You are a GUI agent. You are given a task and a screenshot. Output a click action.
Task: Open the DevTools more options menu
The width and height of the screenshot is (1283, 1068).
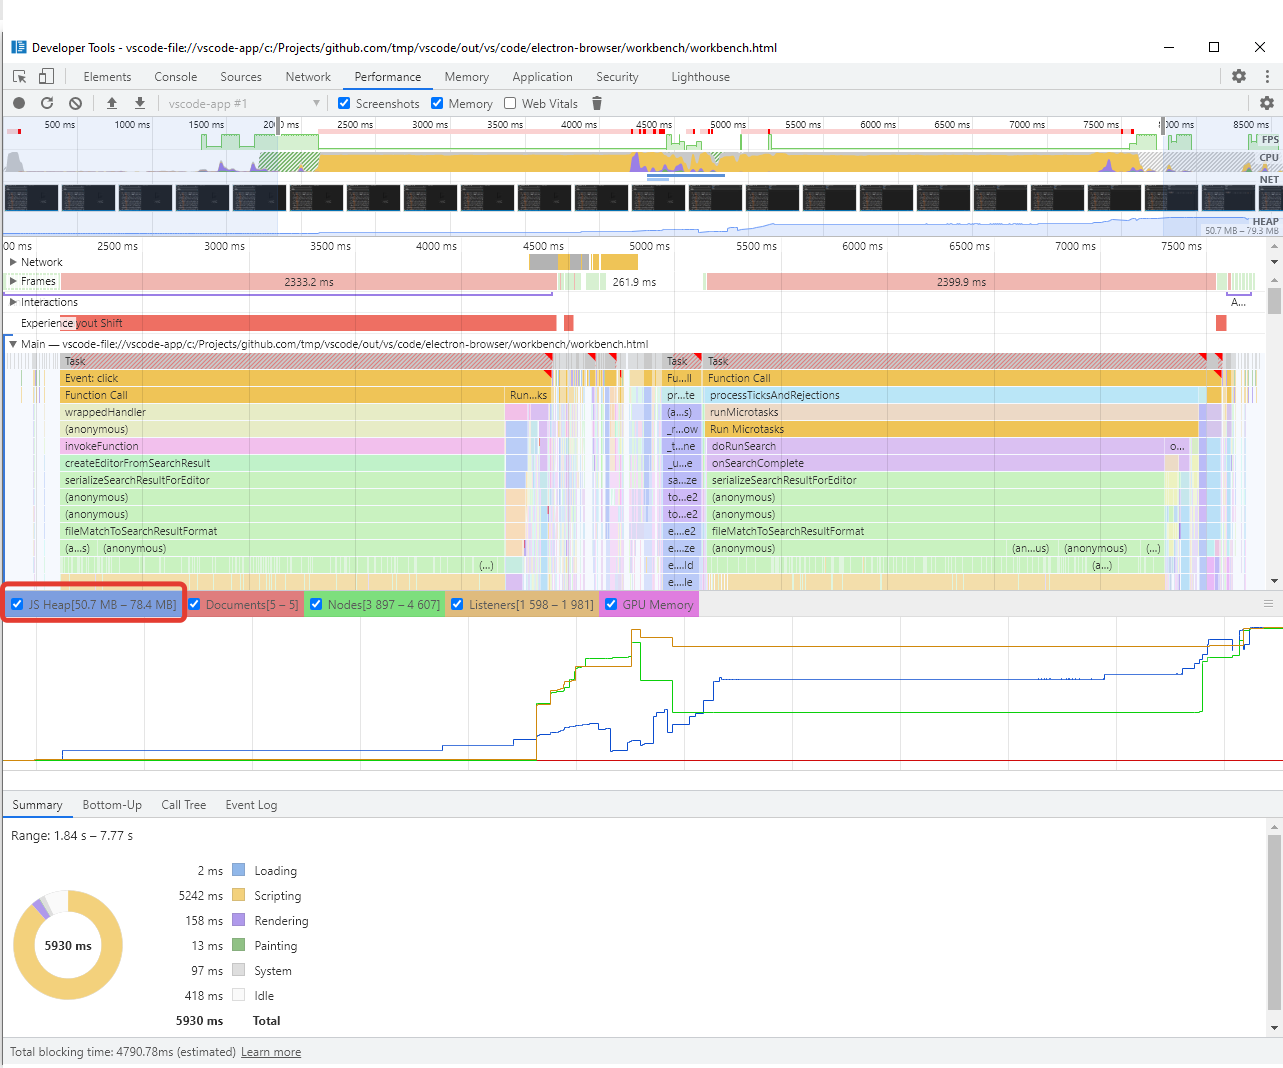[x=1267, y=76]
